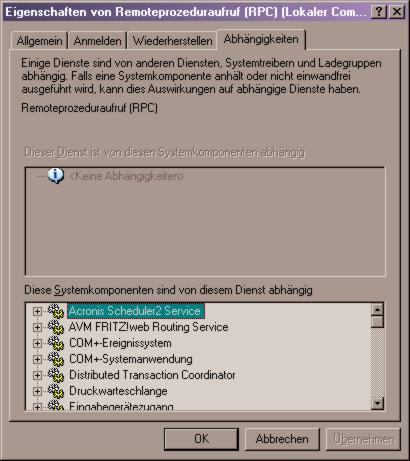The width and height of the screenshot is (410, 461).
Task: Expand the Distributed Transaction Coordinator node
Action: pyautogui.click(x=37, y=375)
